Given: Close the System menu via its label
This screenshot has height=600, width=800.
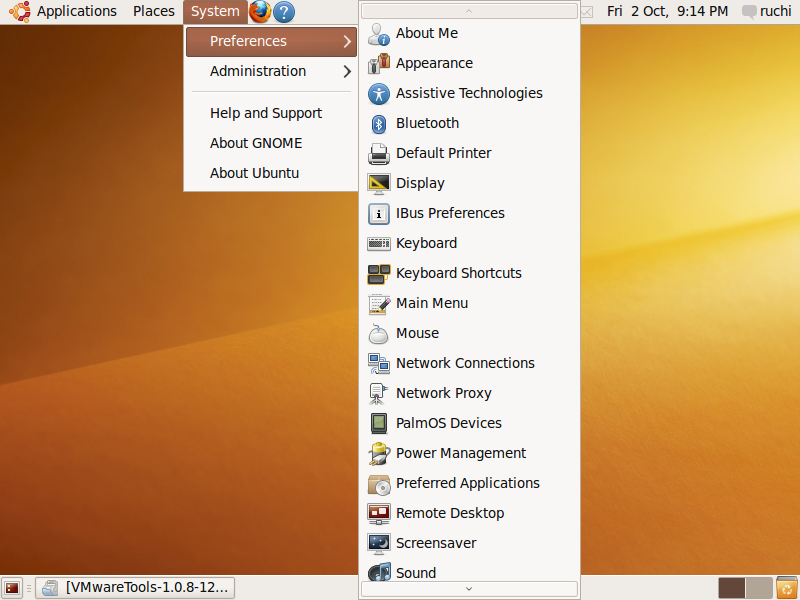Looking at the screenshot, I should click(215, 11).
